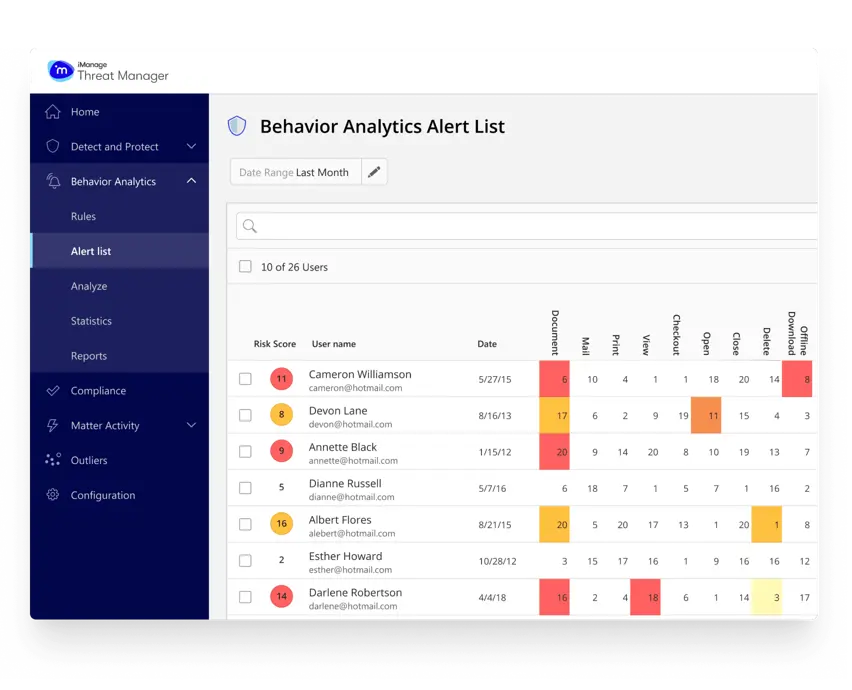Click the Home house icon in sidebar
Screen dimensions: 852x690
(53, 112)
